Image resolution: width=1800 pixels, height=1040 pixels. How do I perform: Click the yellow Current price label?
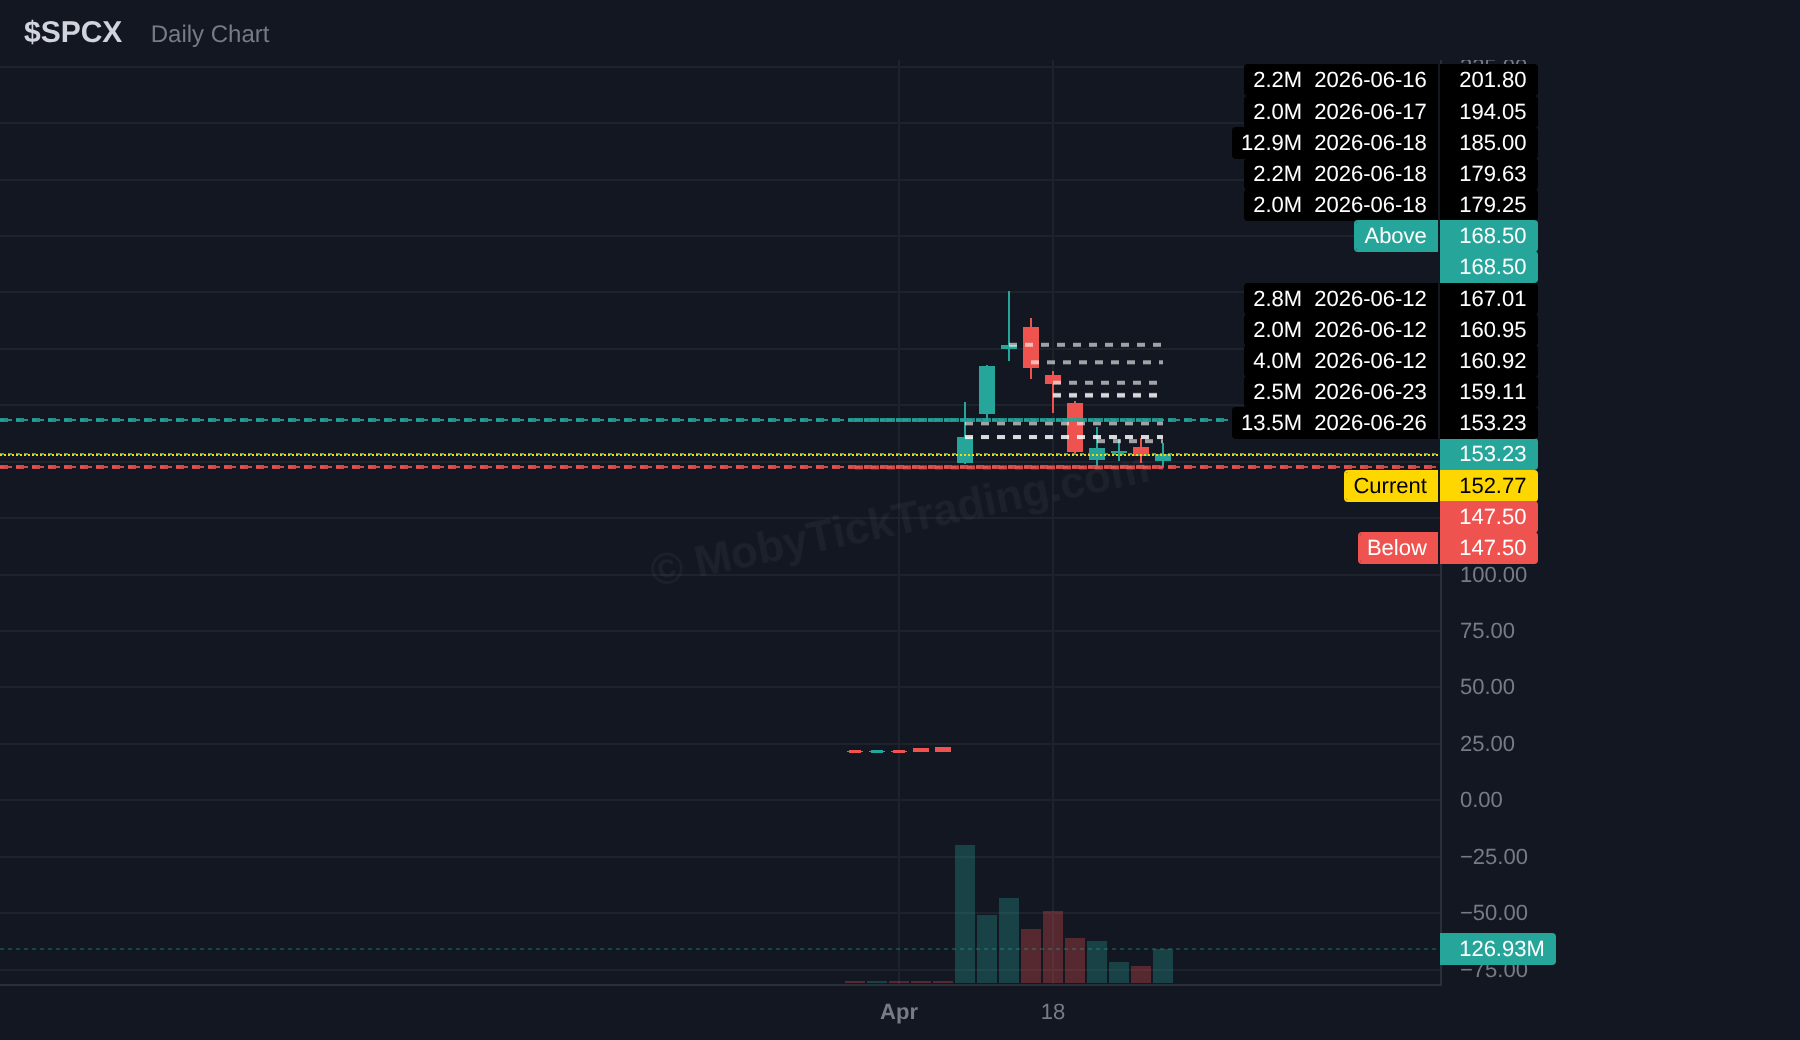(x=1390, y=486)
